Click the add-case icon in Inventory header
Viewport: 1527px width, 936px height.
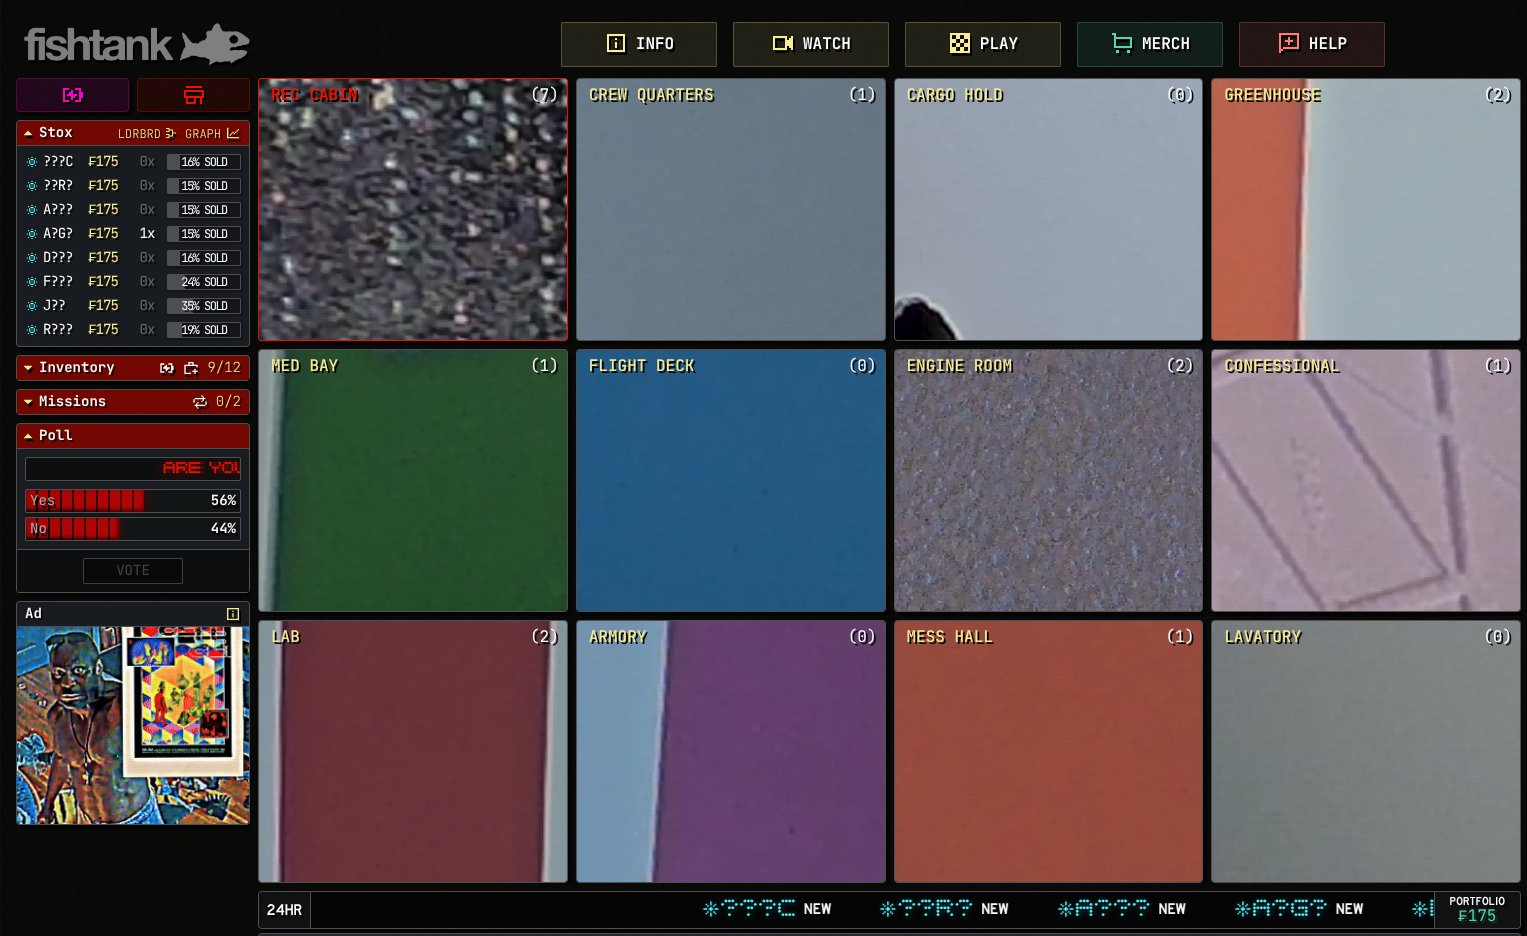point(191,368)
